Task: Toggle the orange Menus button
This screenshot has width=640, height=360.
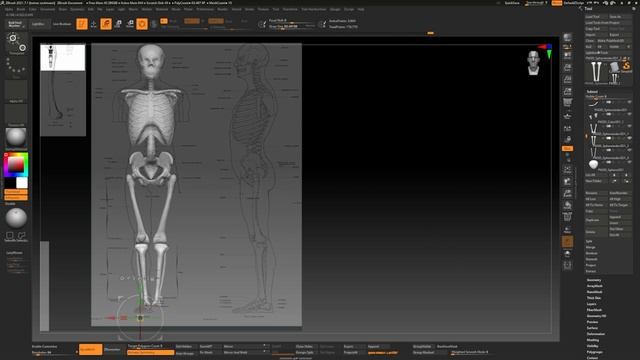Action: click(556, 3)
